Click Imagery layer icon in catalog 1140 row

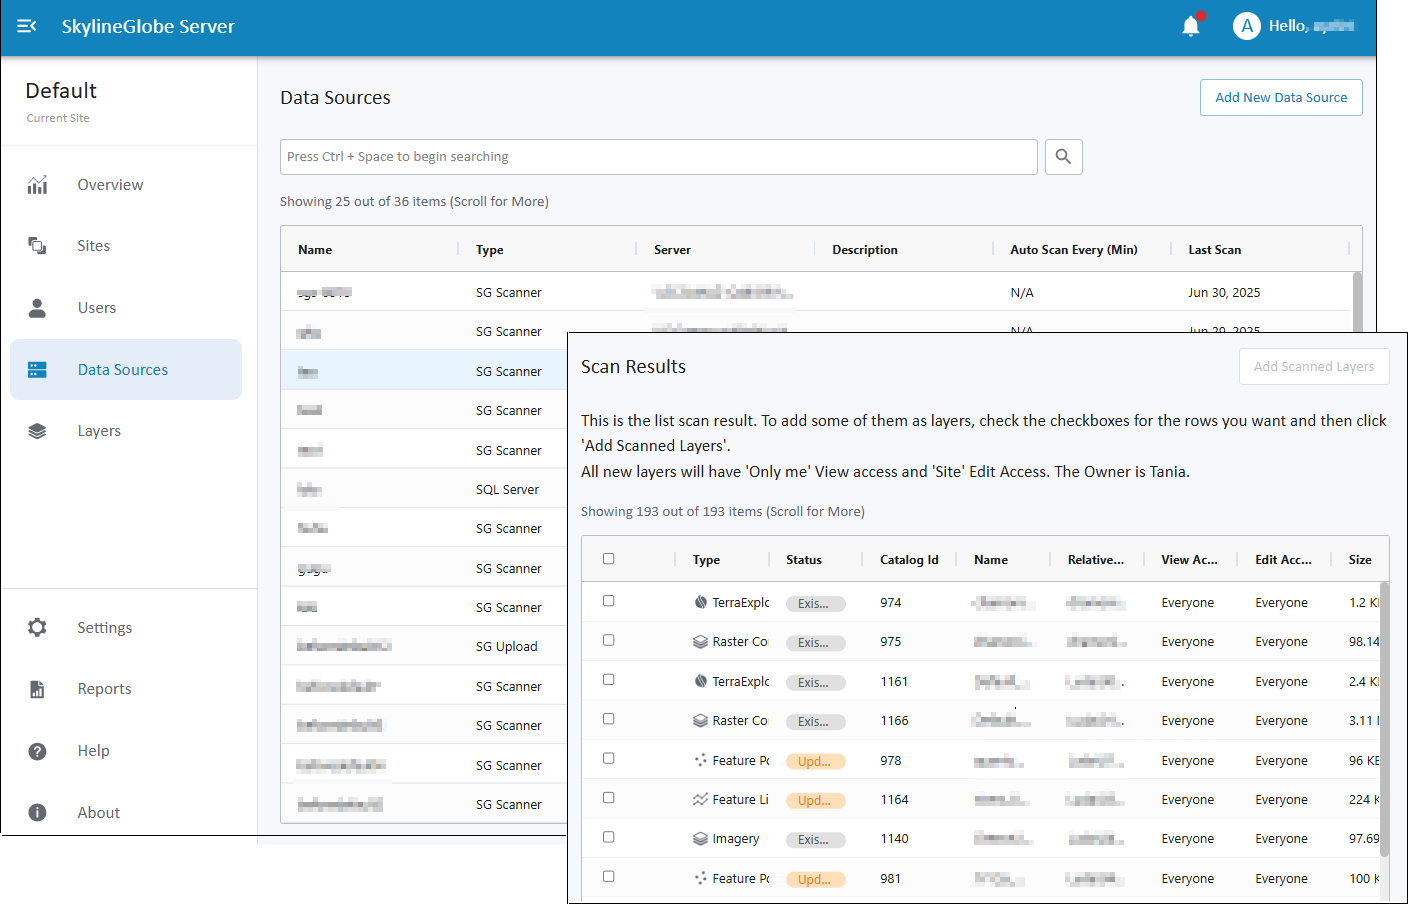701,839
